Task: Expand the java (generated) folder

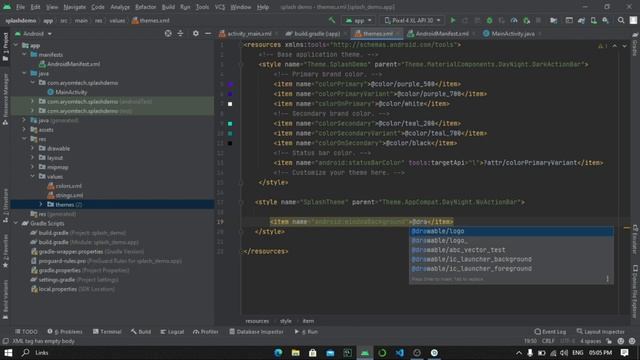Action: (x=24, y=120)
